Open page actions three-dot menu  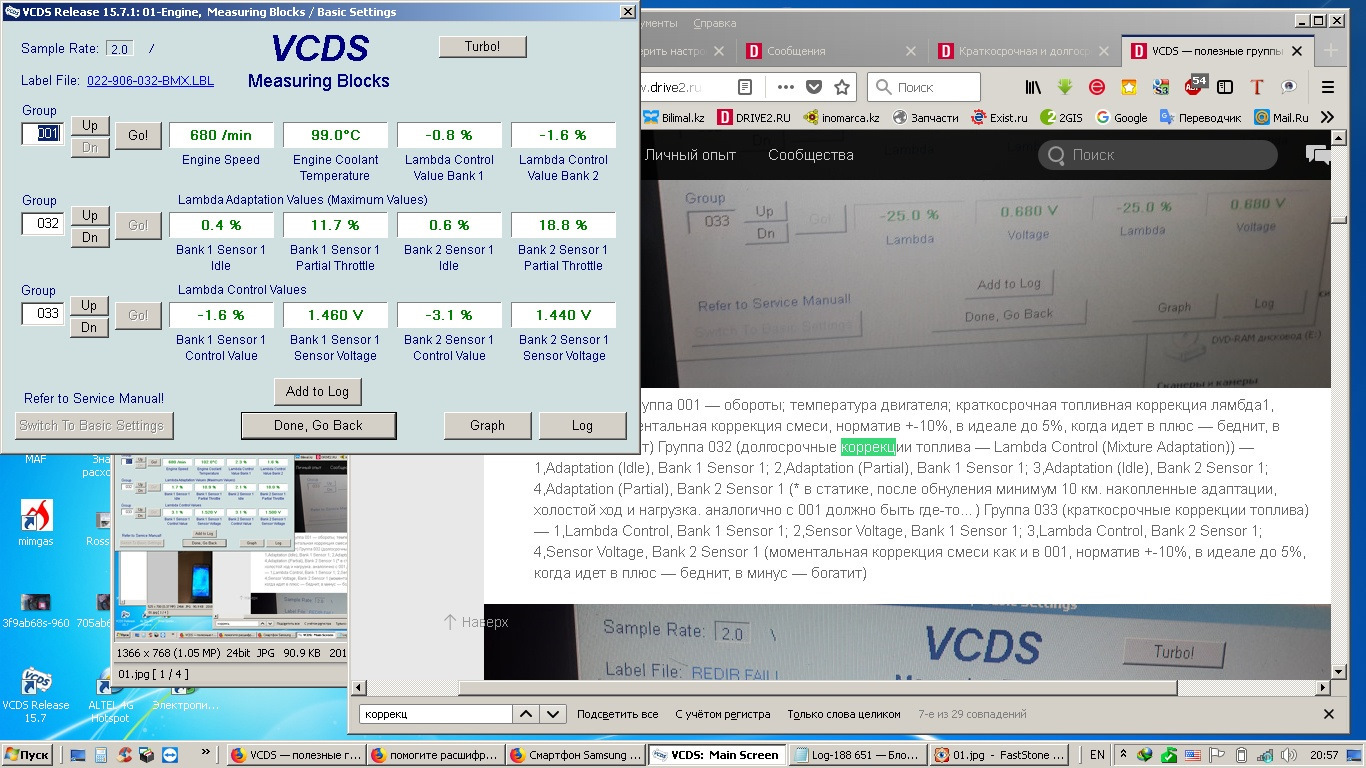786,87
